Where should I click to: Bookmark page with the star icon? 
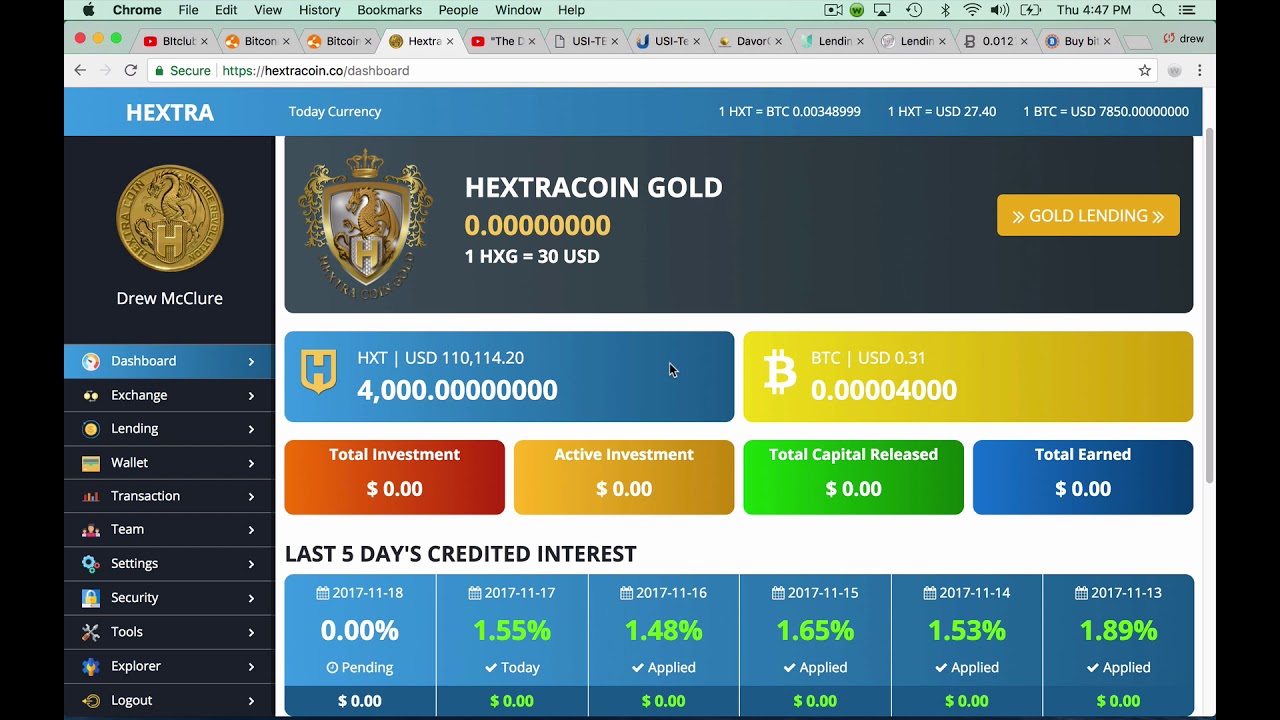click(1145, 70)
